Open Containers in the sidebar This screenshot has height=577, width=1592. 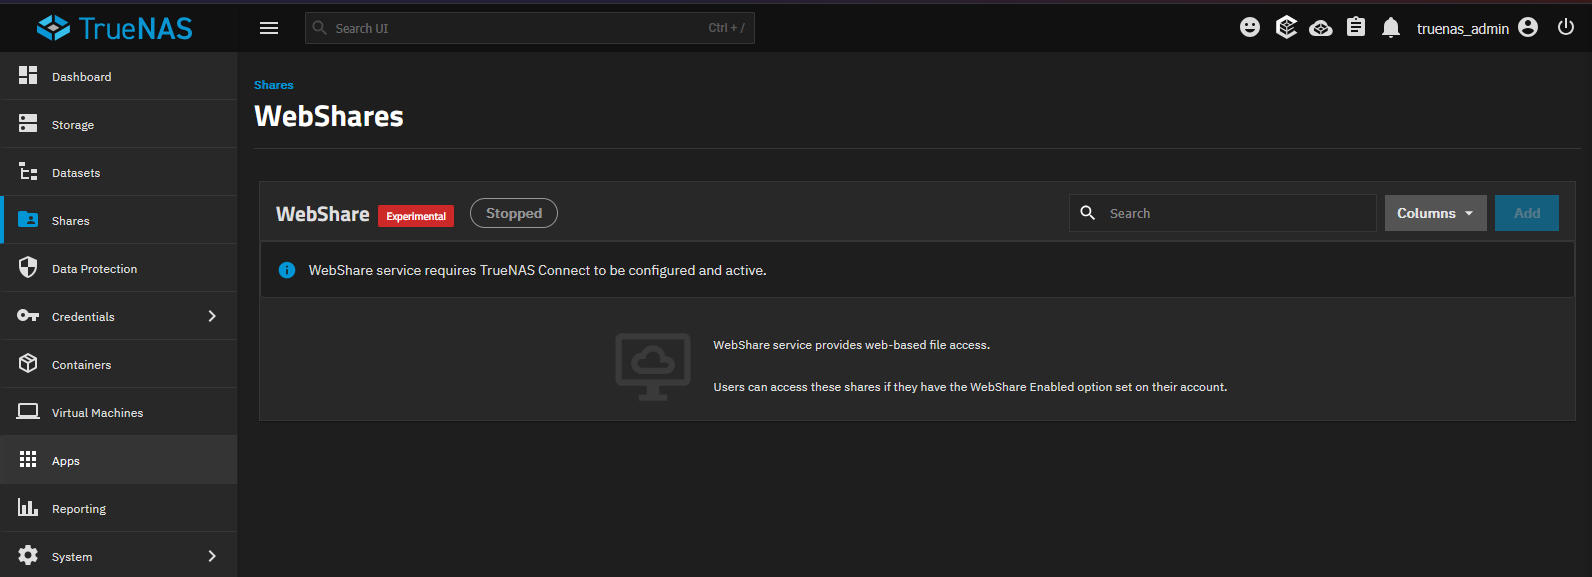pyautogui.click(x=119, y=364)
